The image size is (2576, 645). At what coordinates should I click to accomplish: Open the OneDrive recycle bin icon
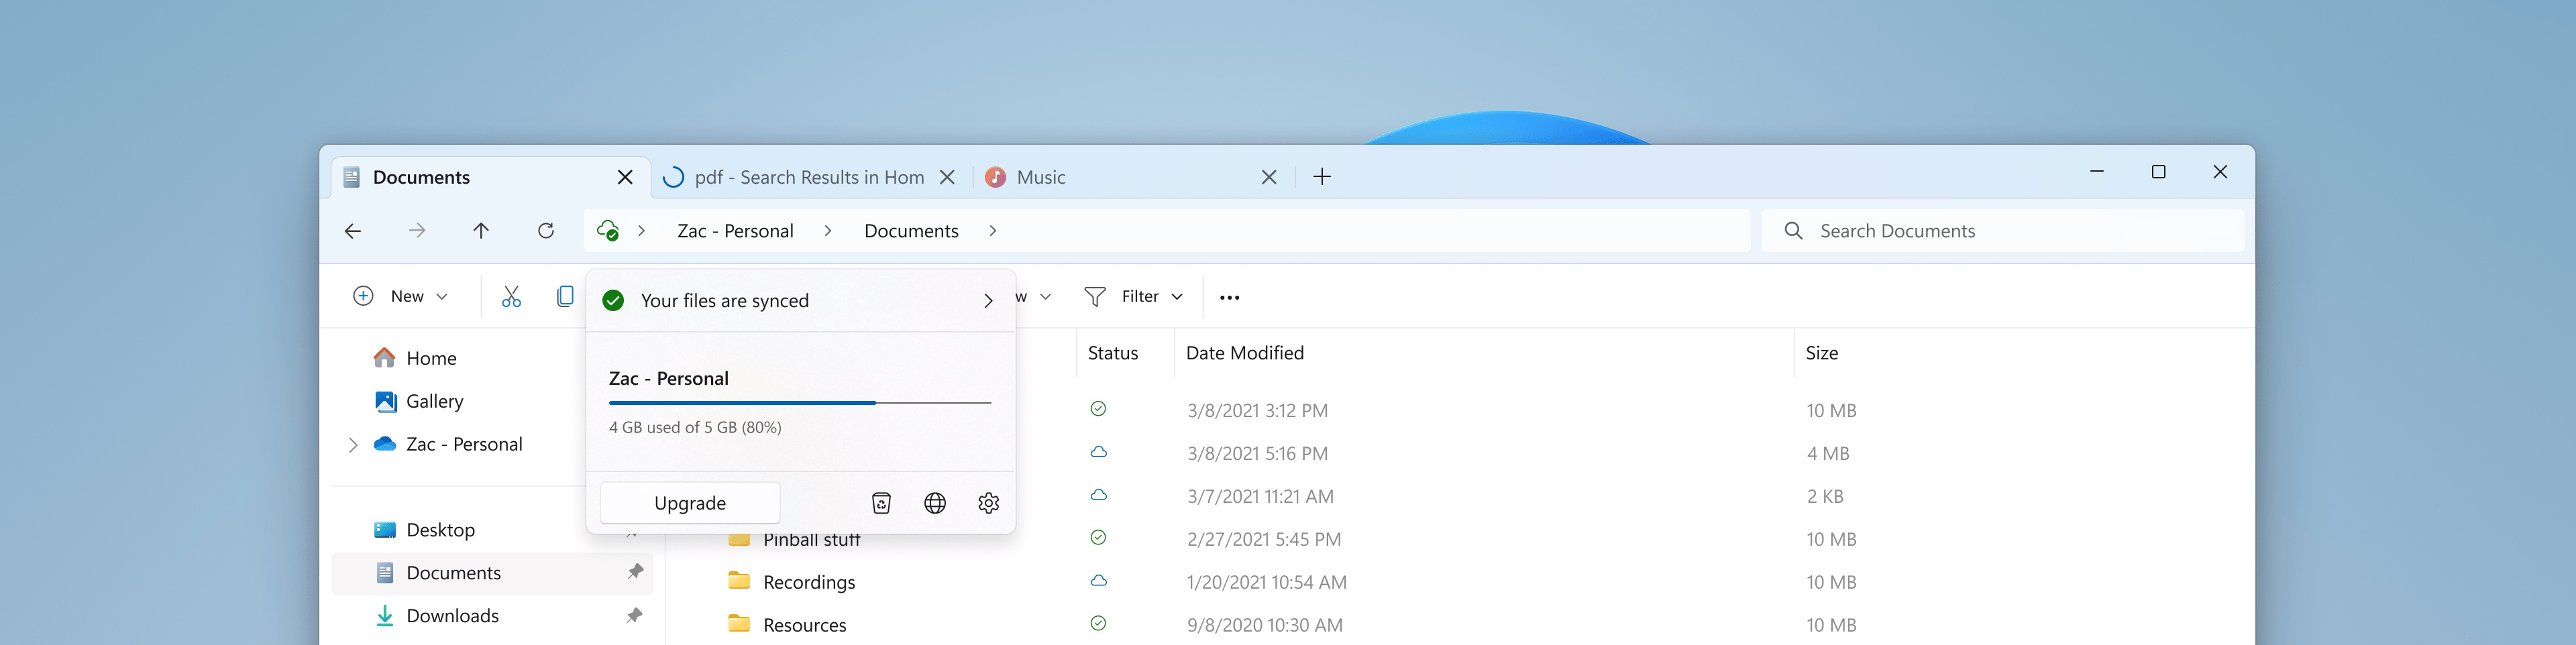[881, 503]
